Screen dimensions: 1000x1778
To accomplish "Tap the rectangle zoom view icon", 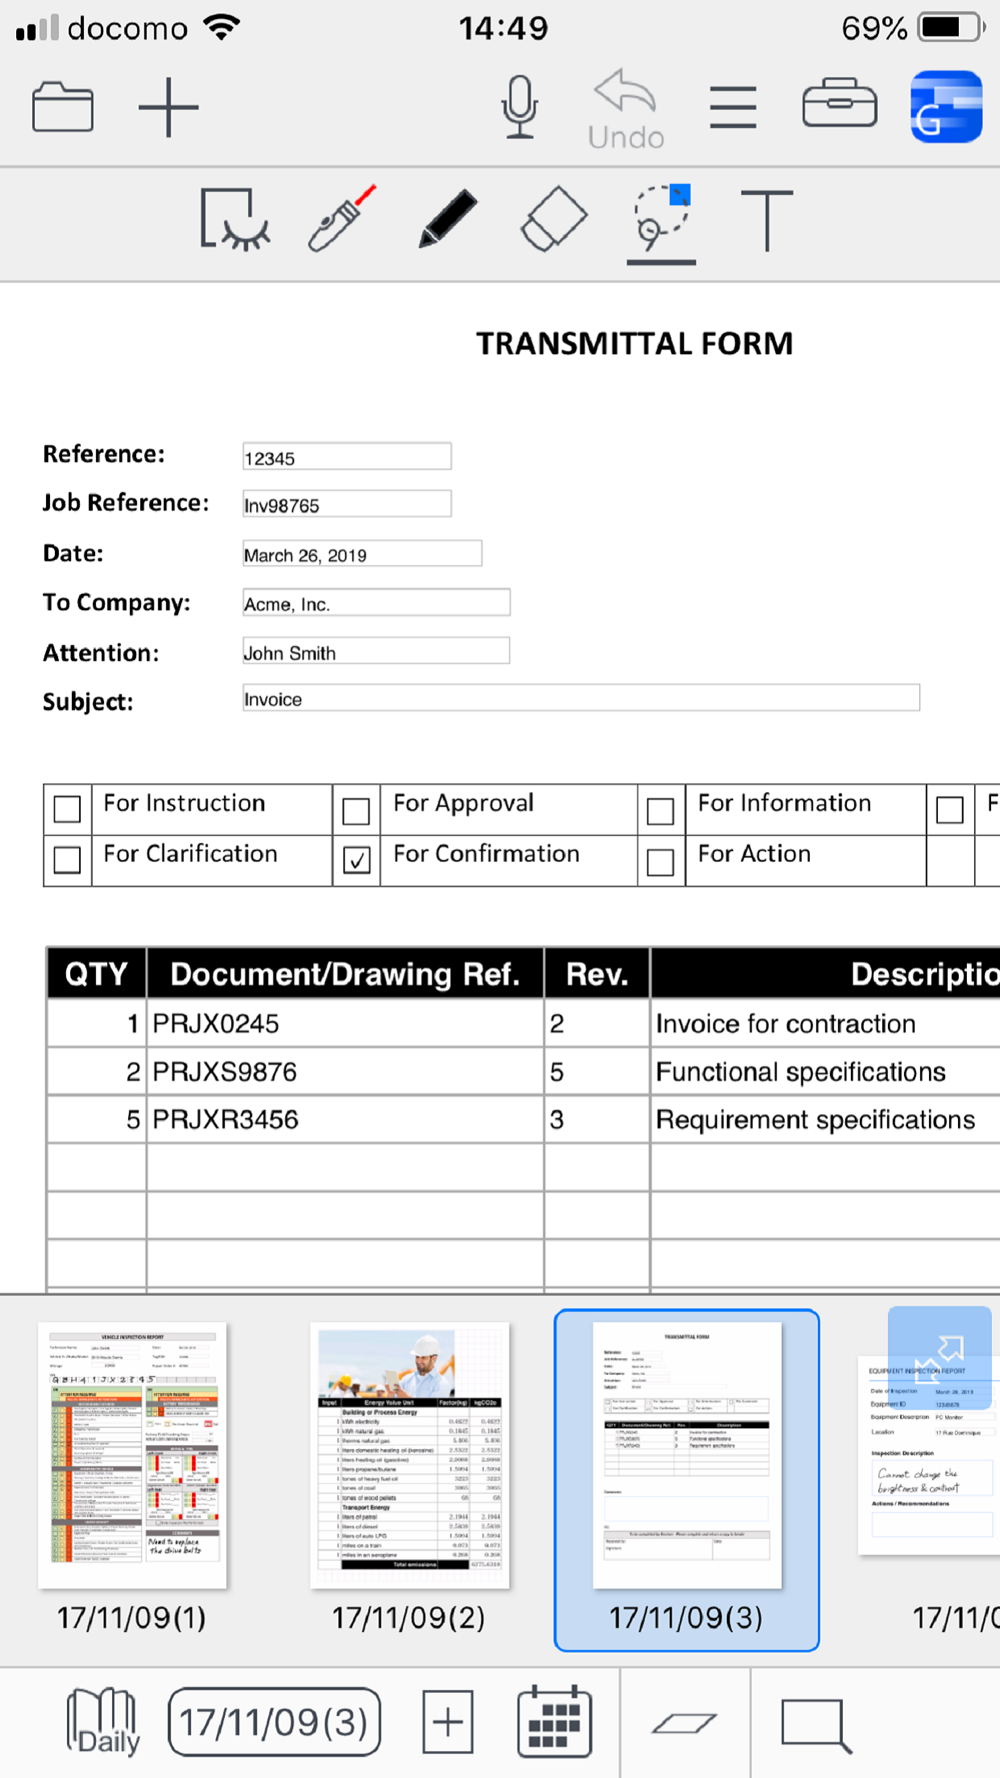I will (816, 1725).
